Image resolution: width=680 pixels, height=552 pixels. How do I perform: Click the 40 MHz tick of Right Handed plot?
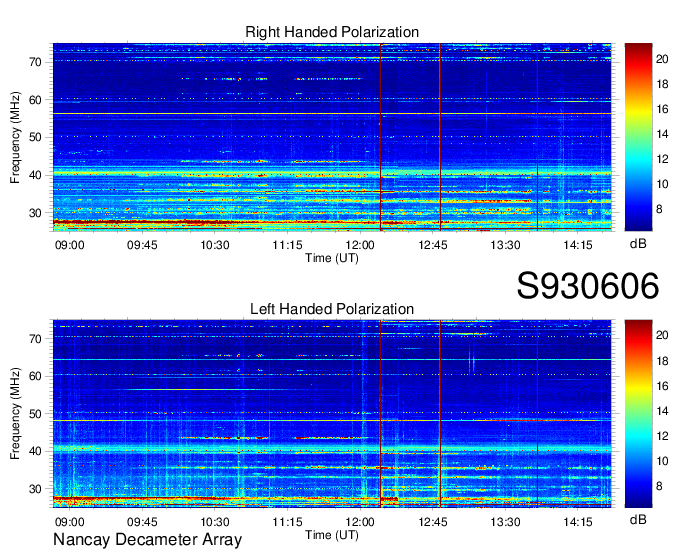coord(35,175)
